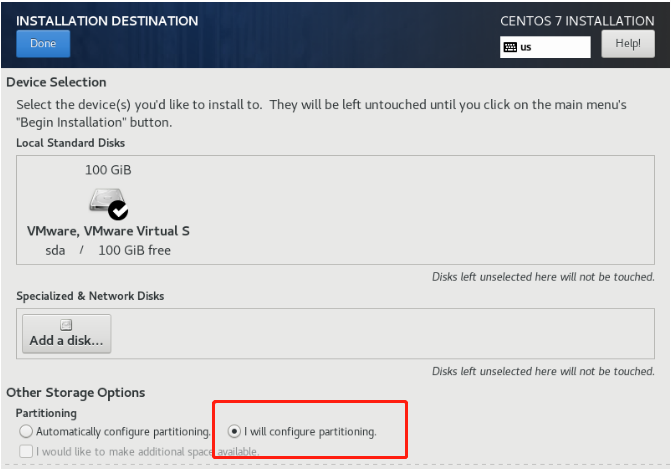Click the keyboard icon beside us
The width and height of the screenshot is (671, 469).
point(510,47)
